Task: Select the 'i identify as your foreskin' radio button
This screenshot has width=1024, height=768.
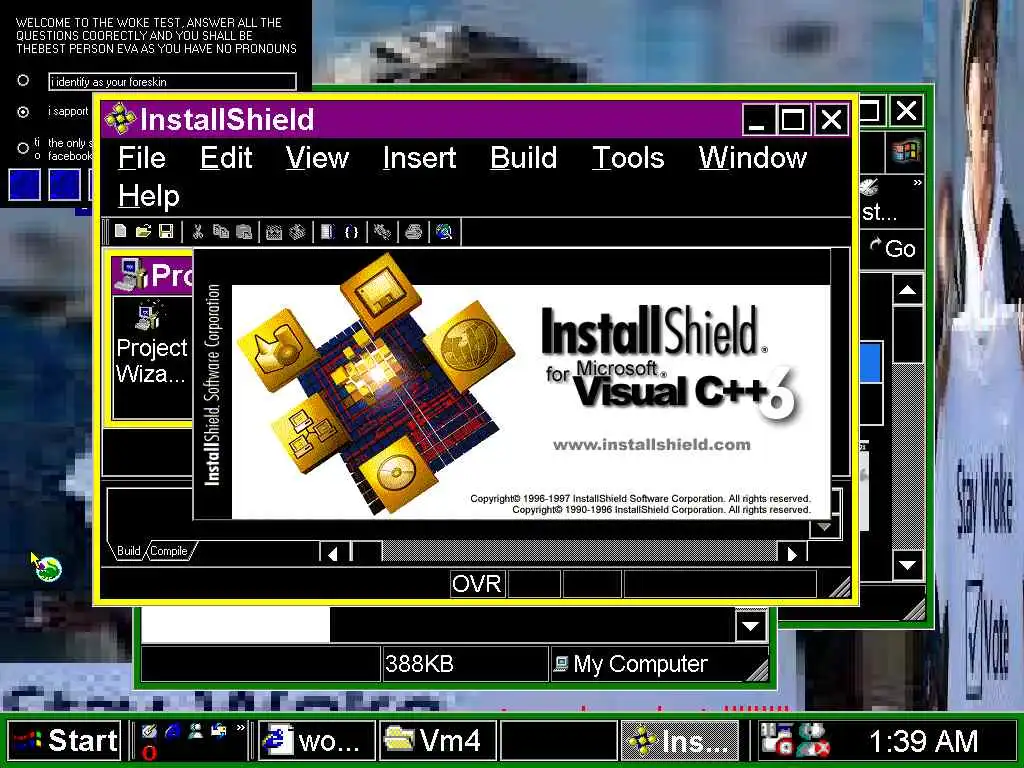Action: (x=24, y=80)
